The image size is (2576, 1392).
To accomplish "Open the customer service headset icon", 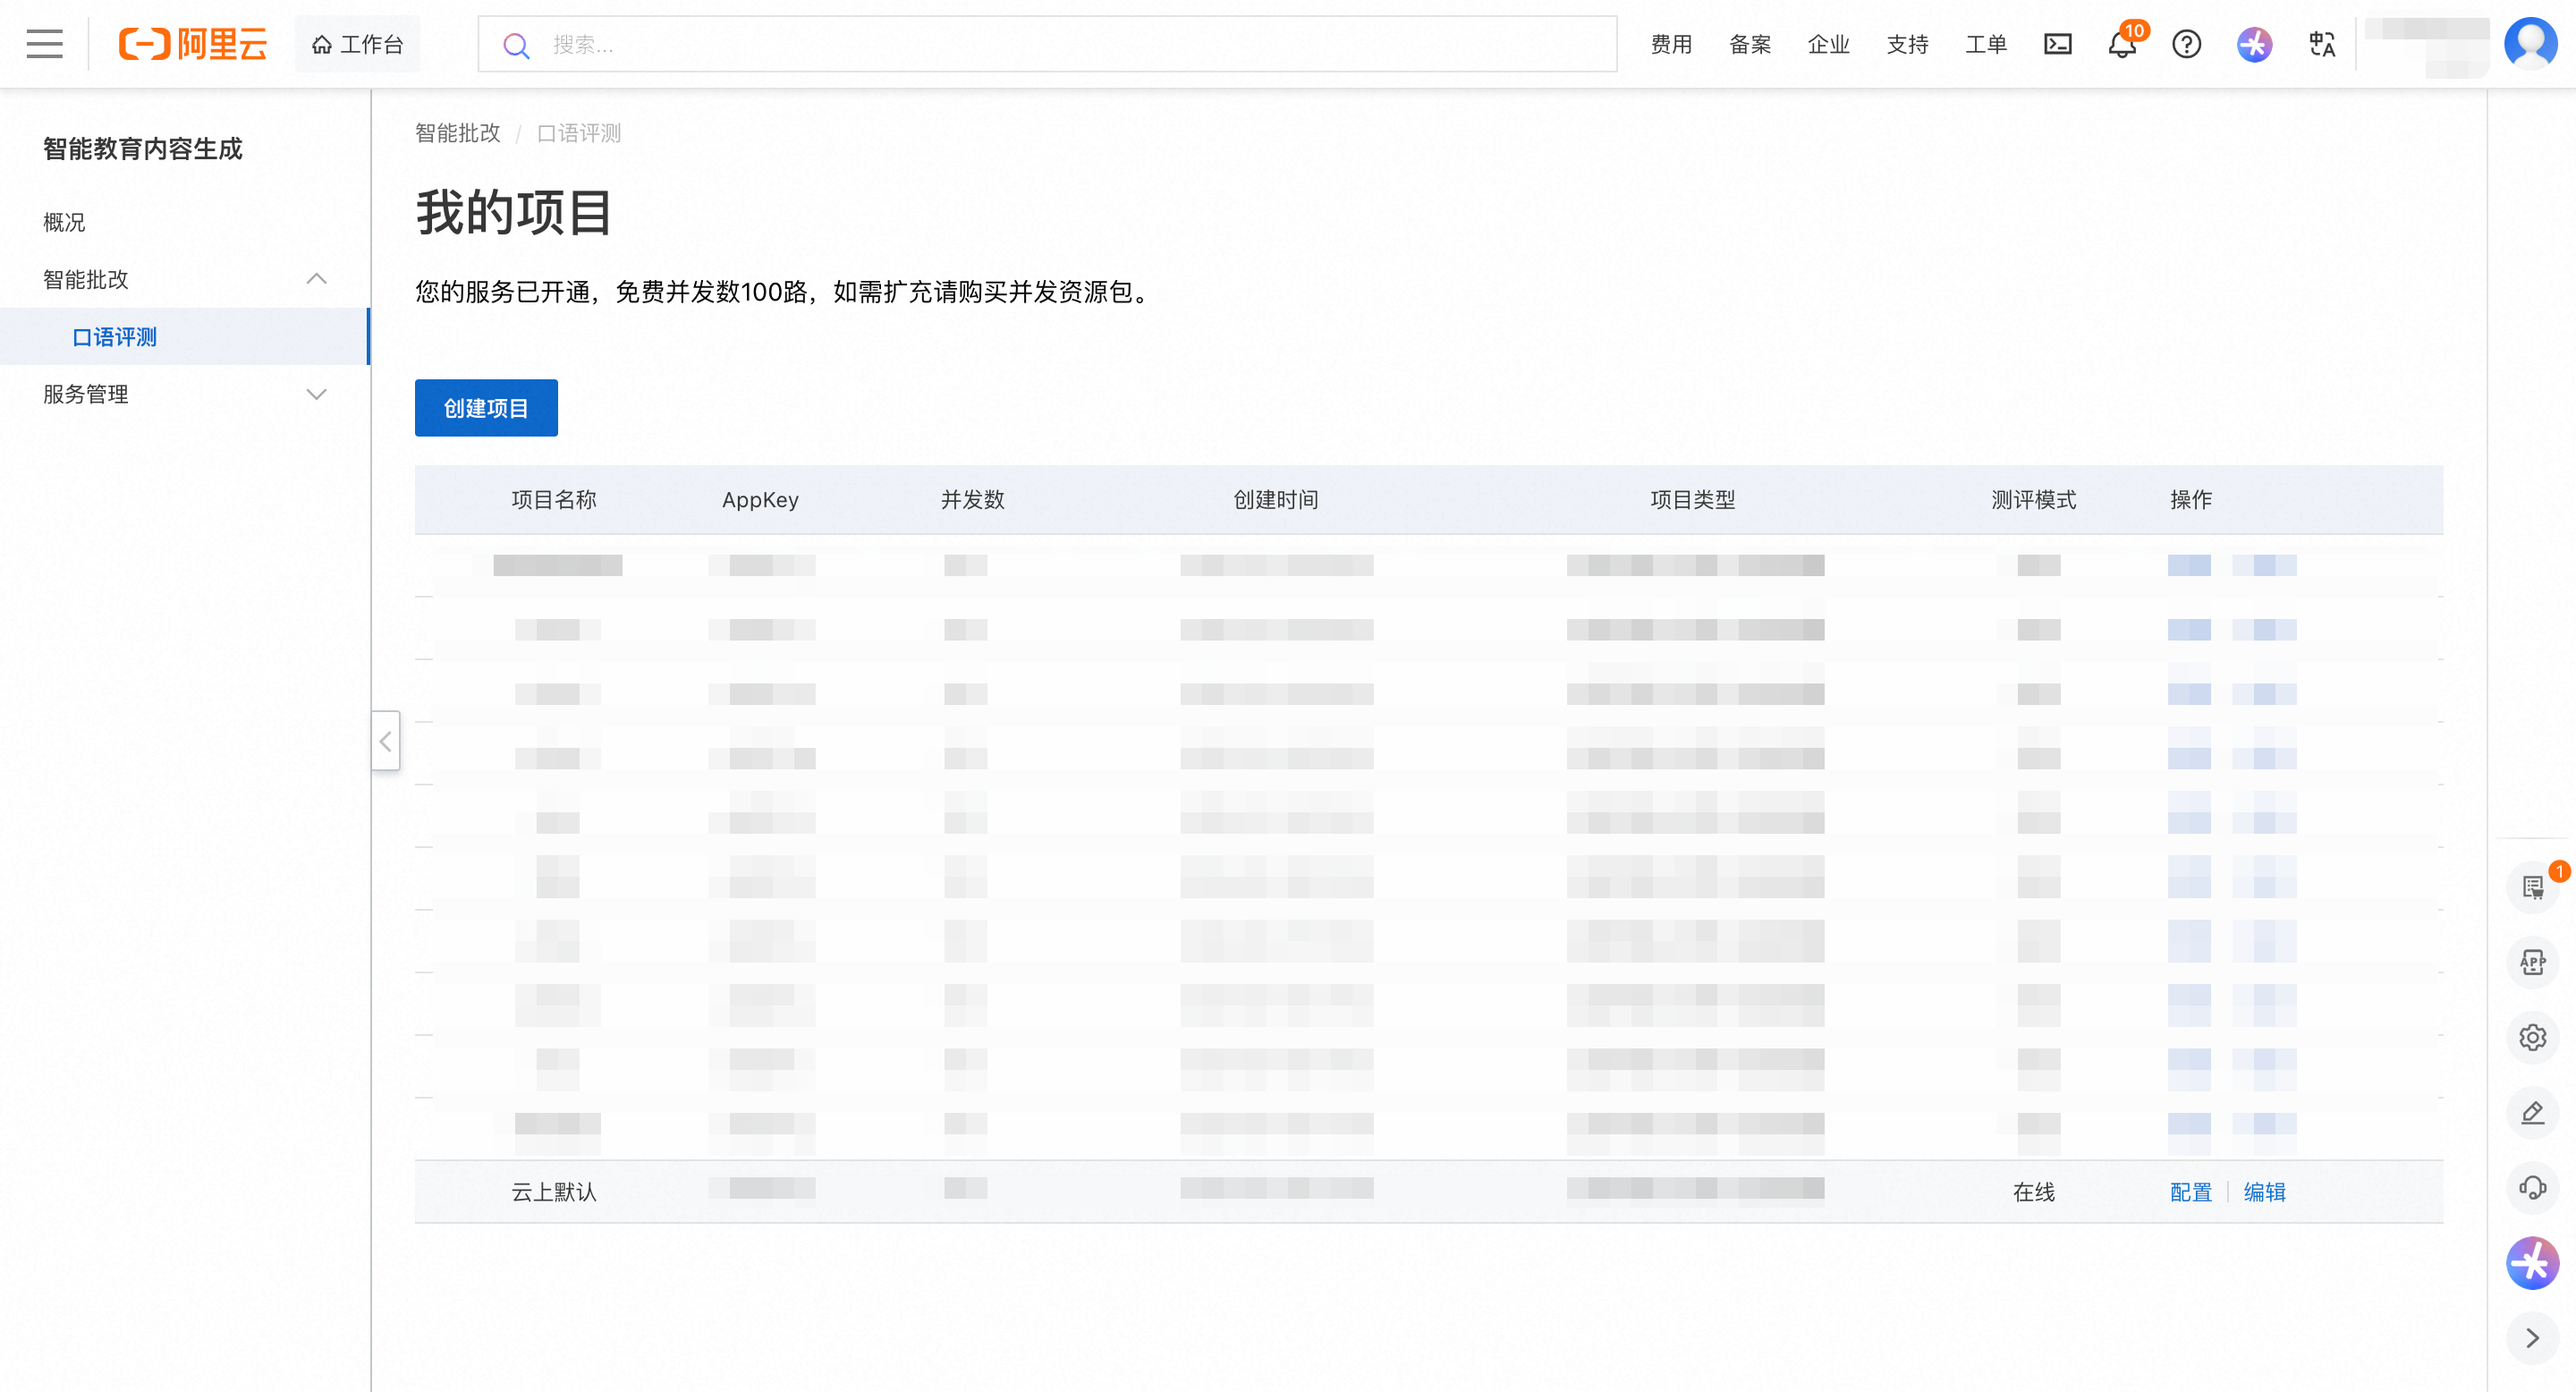I will [2532, 1187].
